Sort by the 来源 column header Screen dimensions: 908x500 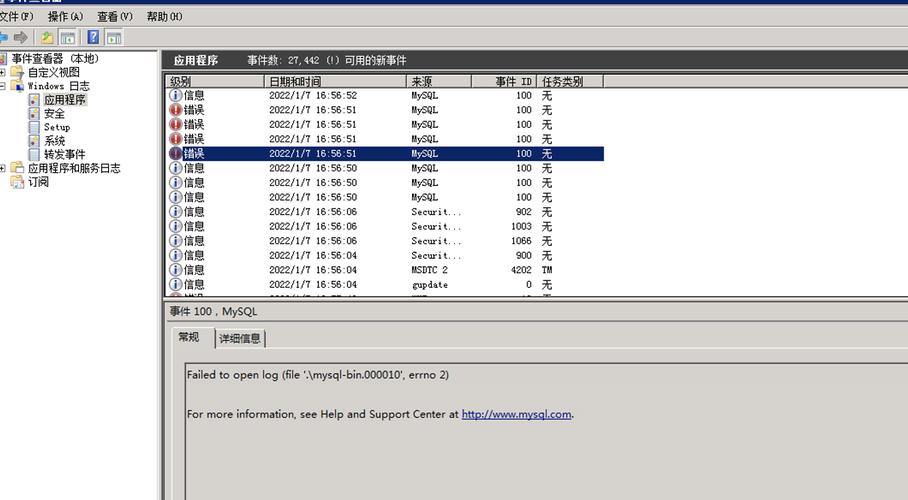coord(439,81)
